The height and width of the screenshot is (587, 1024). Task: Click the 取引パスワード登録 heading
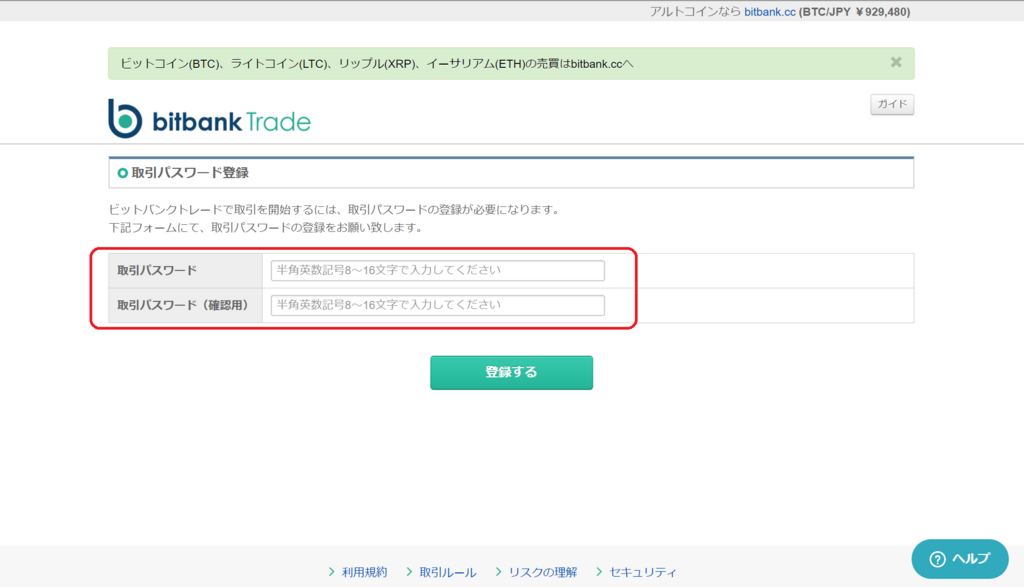pyautogui.click(x=189, y=173)
